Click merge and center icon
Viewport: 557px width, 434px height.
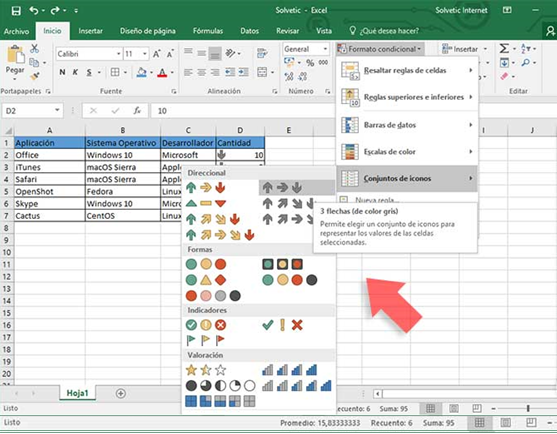pyautogui.click(x=262, y=72)
